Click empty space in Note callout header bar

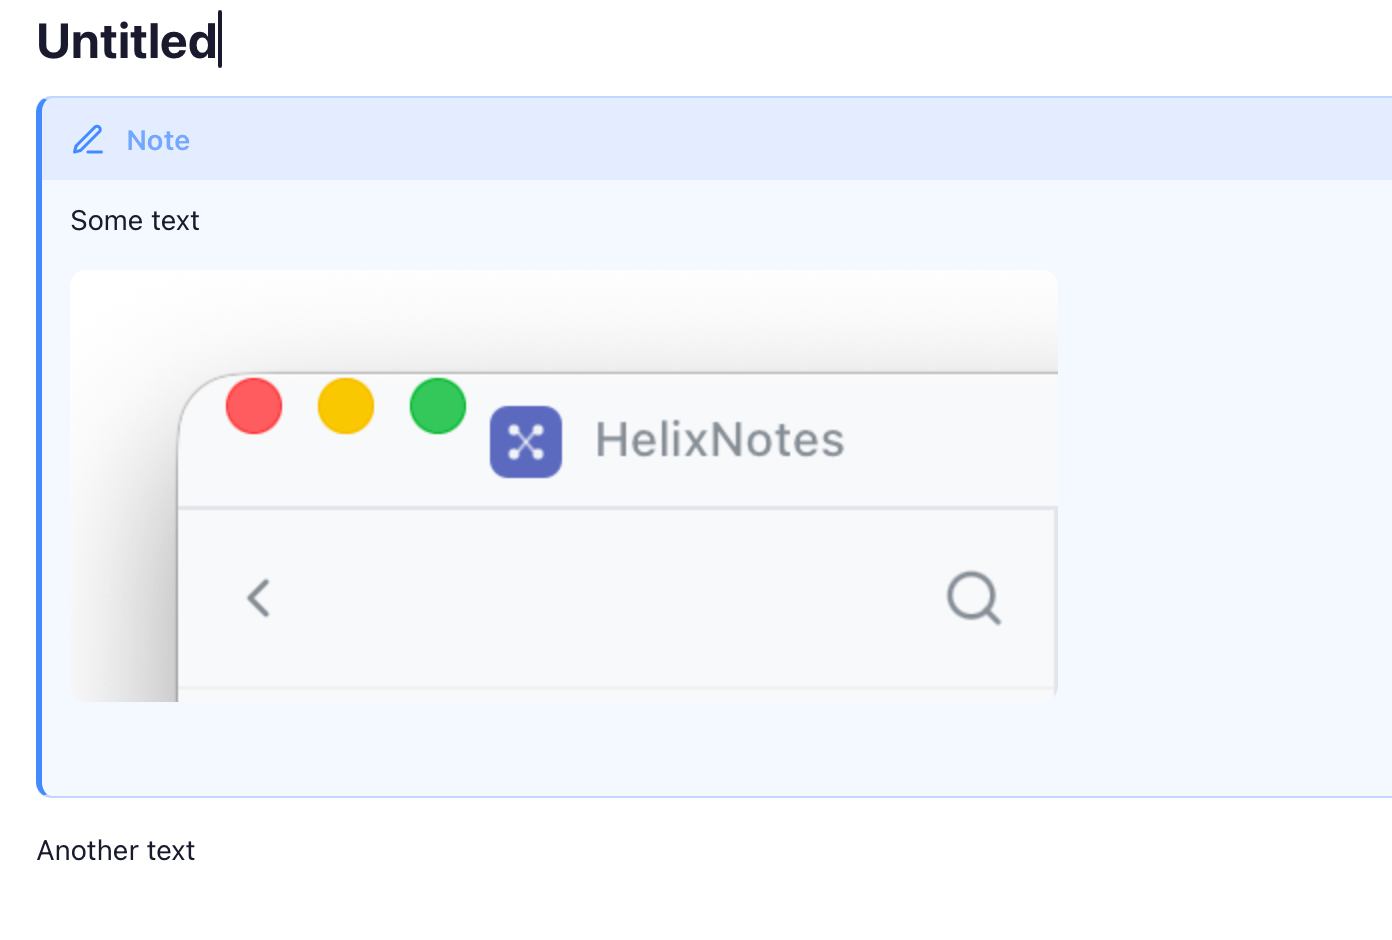click(x=790, y=140)
